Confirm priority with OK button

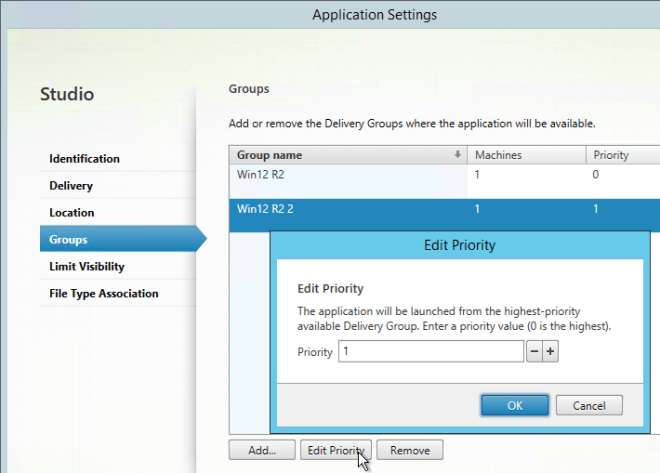coord(515,405)
